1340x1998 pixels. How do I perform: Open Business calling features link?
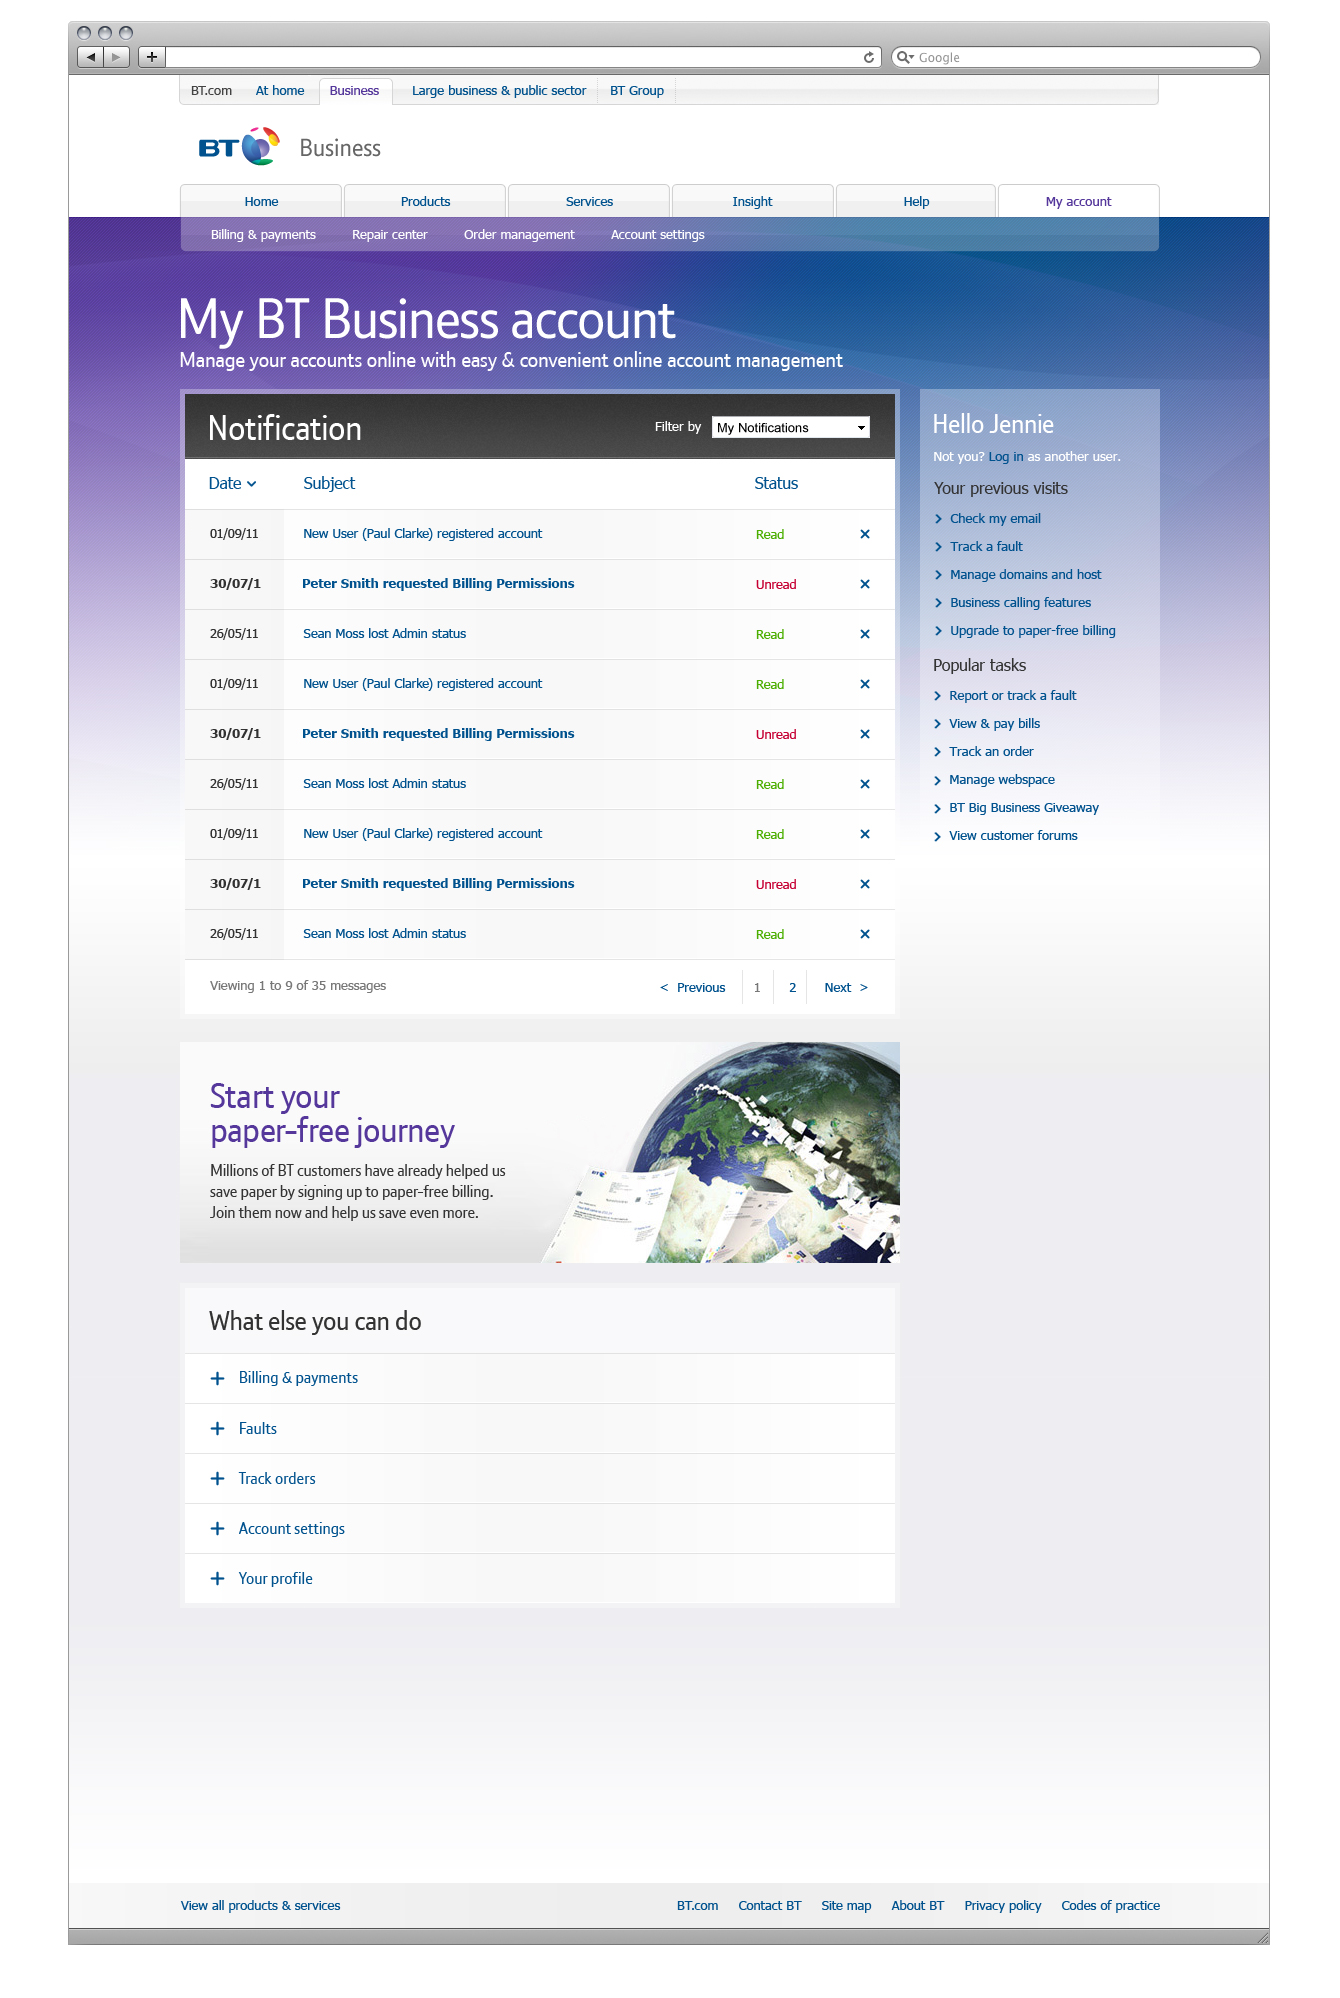[x=1020, y=603]
